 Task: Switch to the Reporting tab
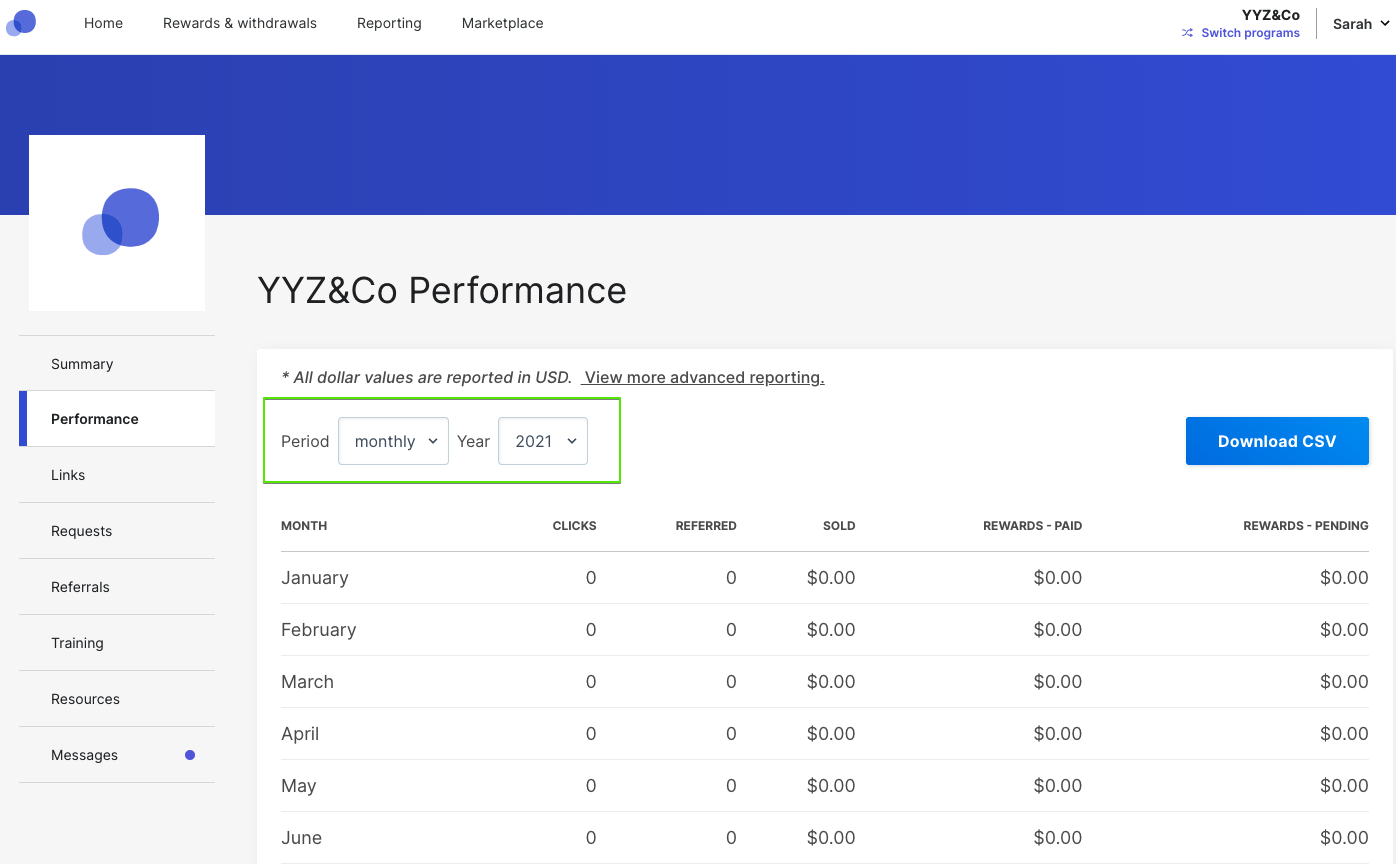tap(388, 23)
